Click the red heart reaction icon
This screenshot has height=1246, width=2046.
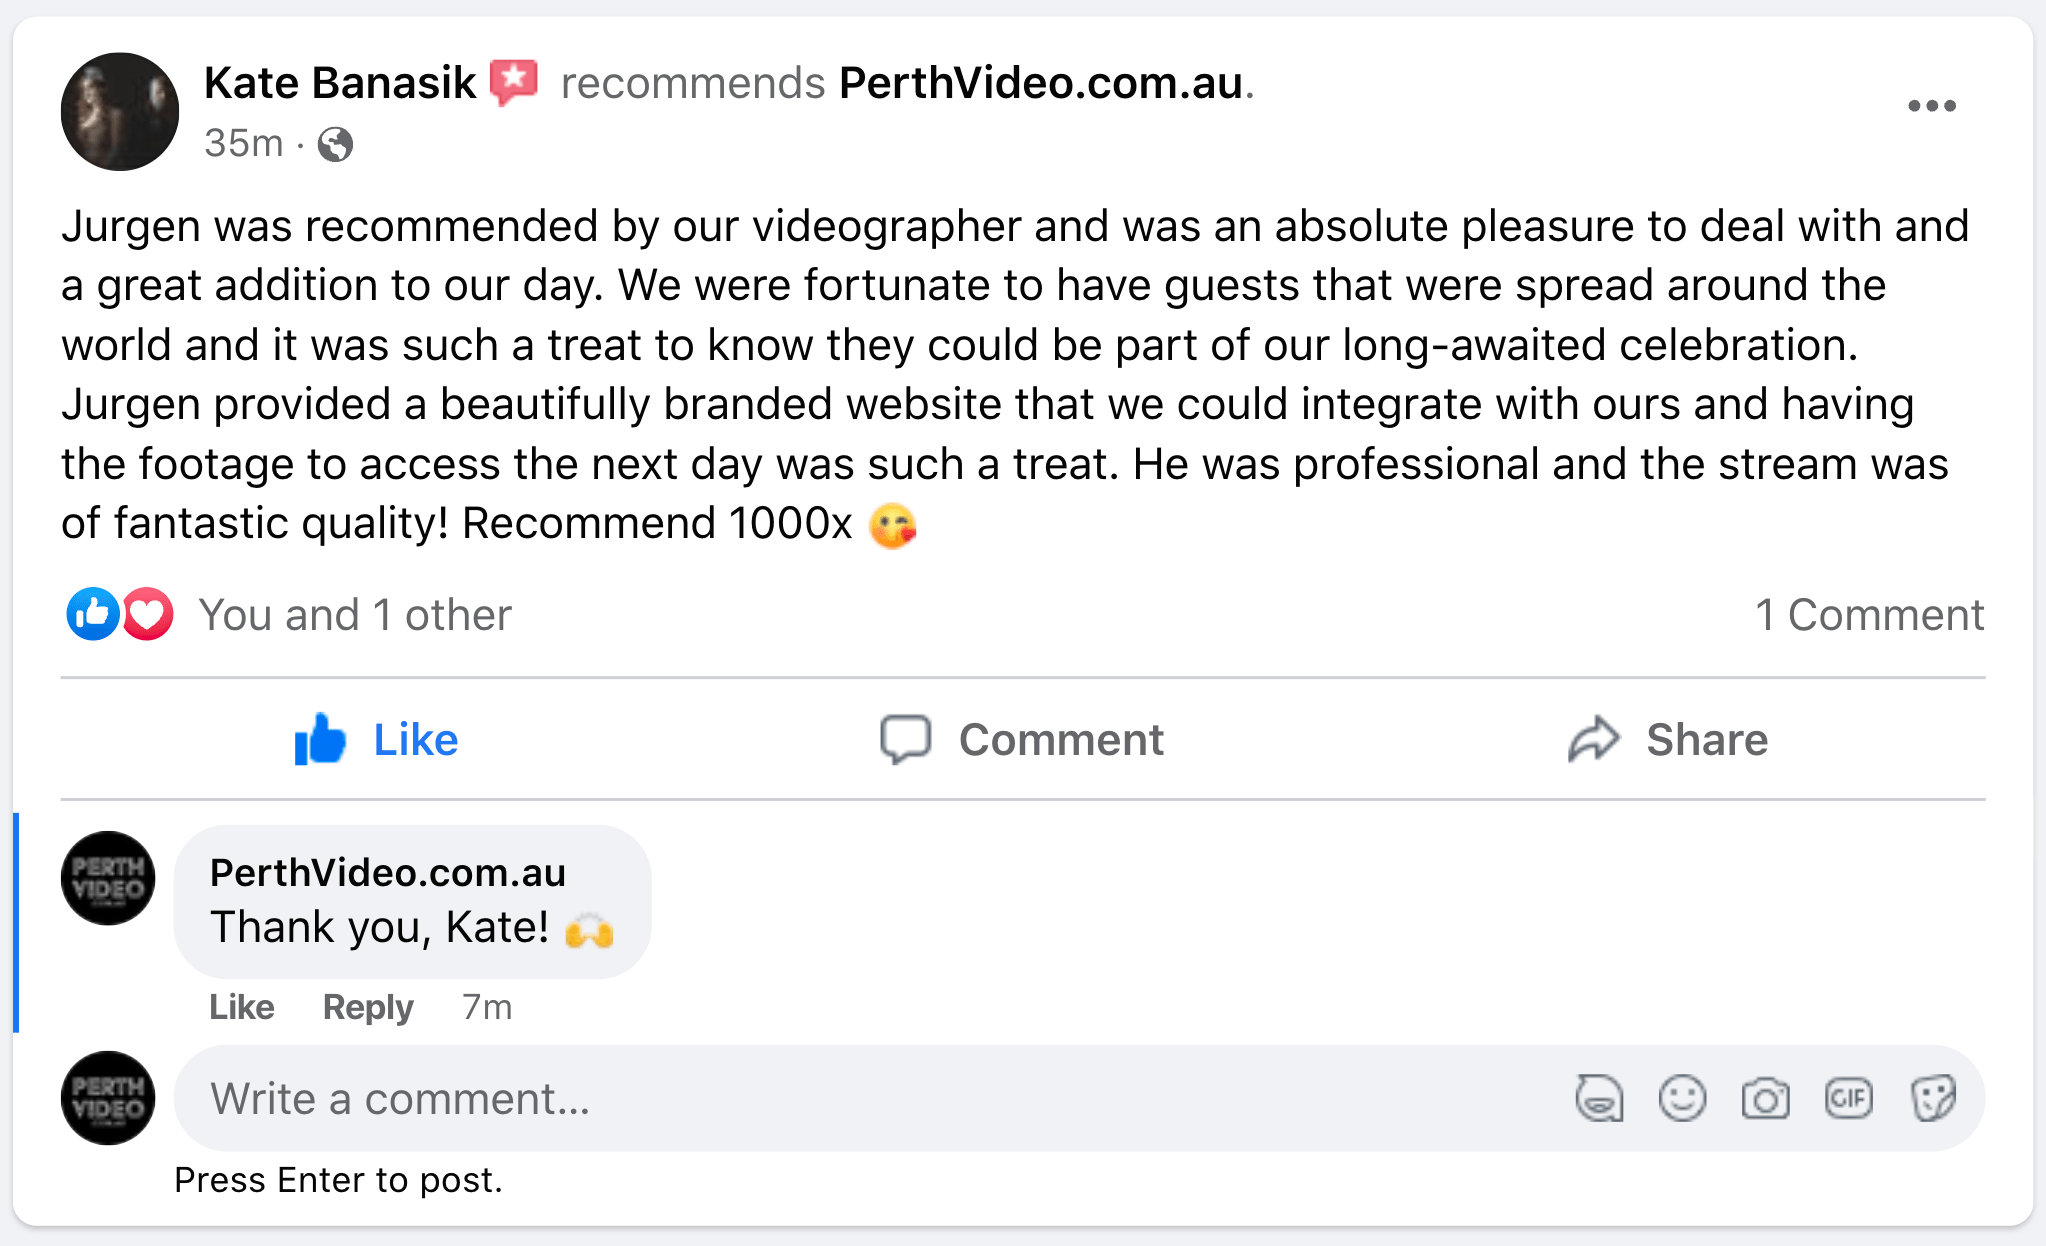pos(148,614)
